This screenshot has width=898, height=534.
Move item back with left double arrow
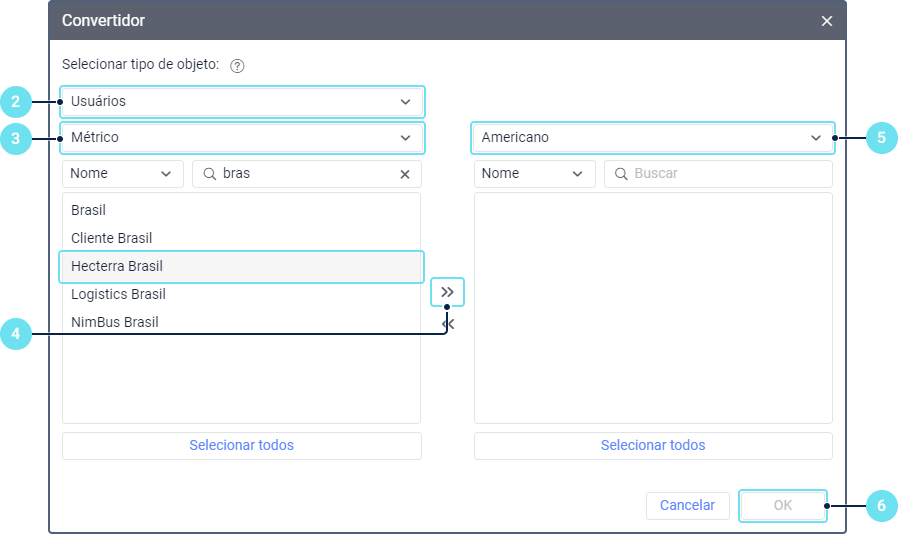pos(448,324)
